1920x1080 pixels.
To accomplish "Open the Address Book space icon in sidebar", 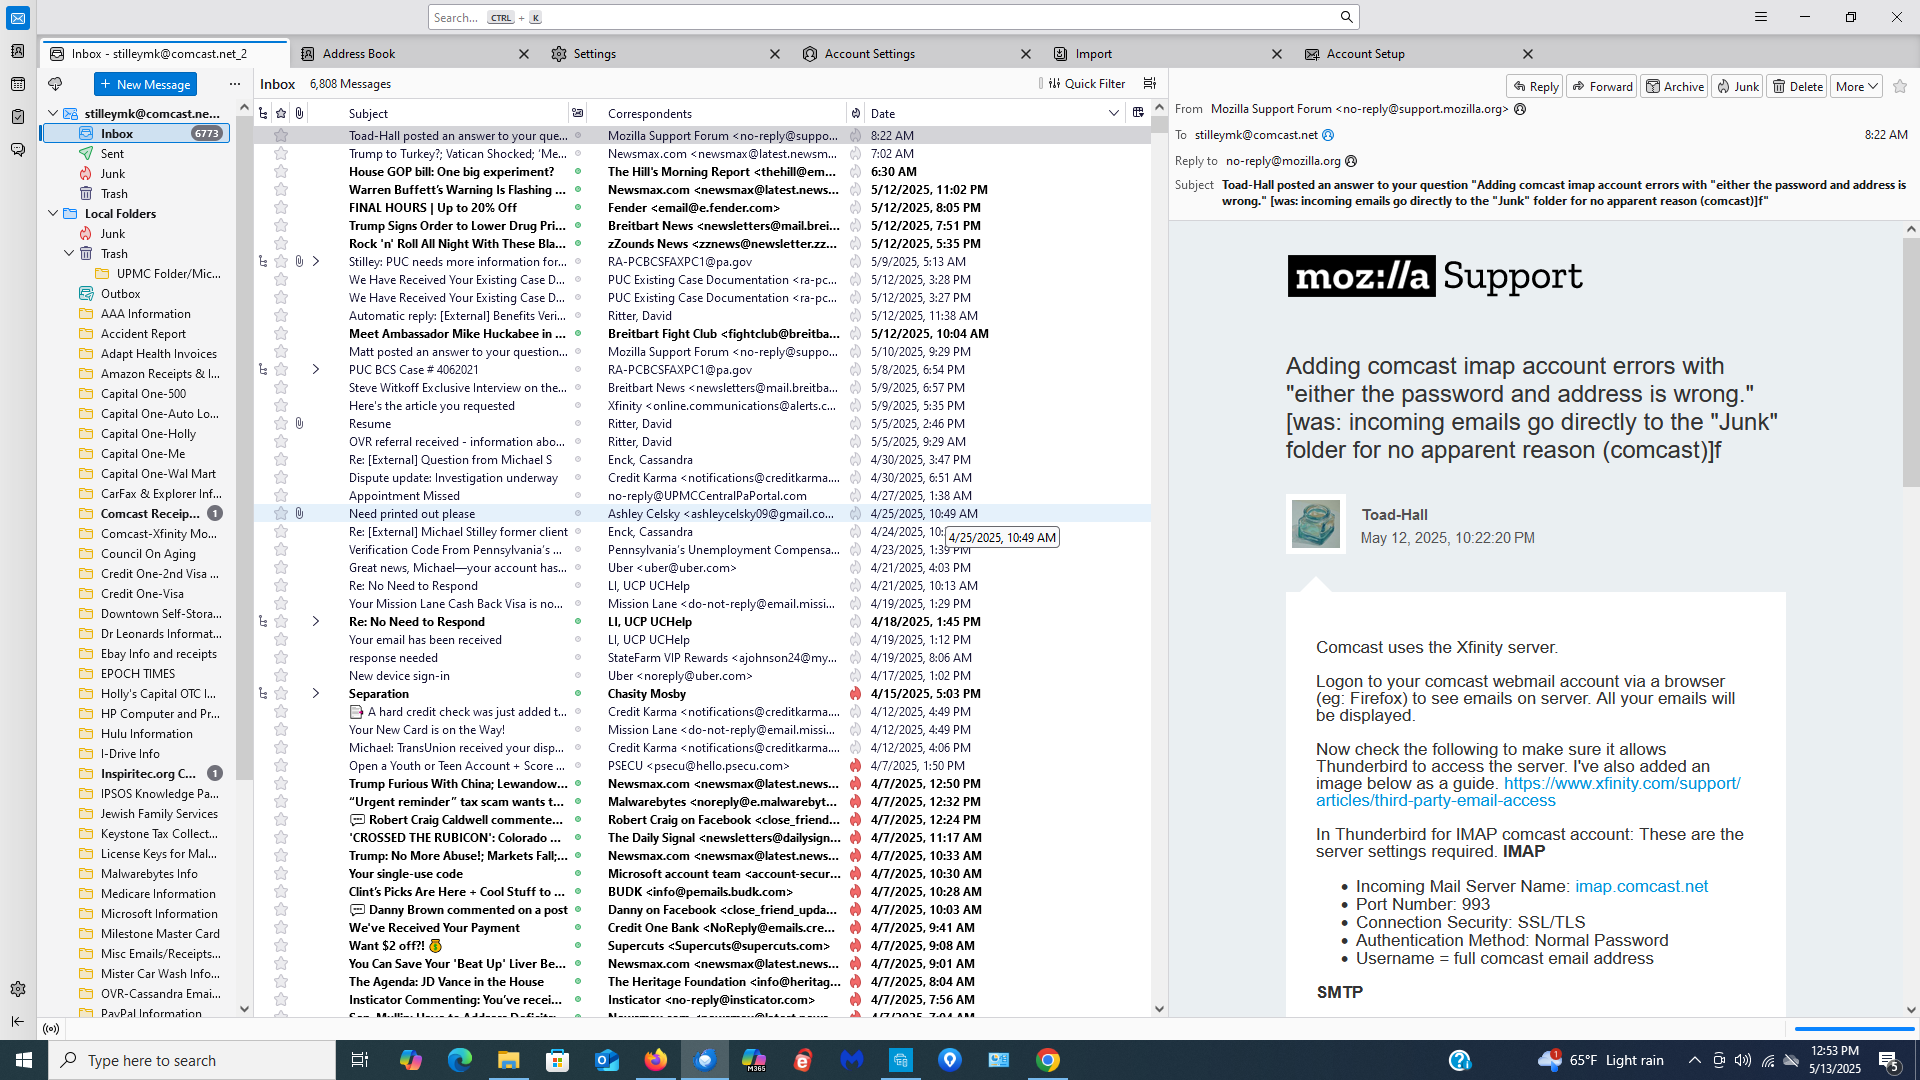I will coord(18,51).
